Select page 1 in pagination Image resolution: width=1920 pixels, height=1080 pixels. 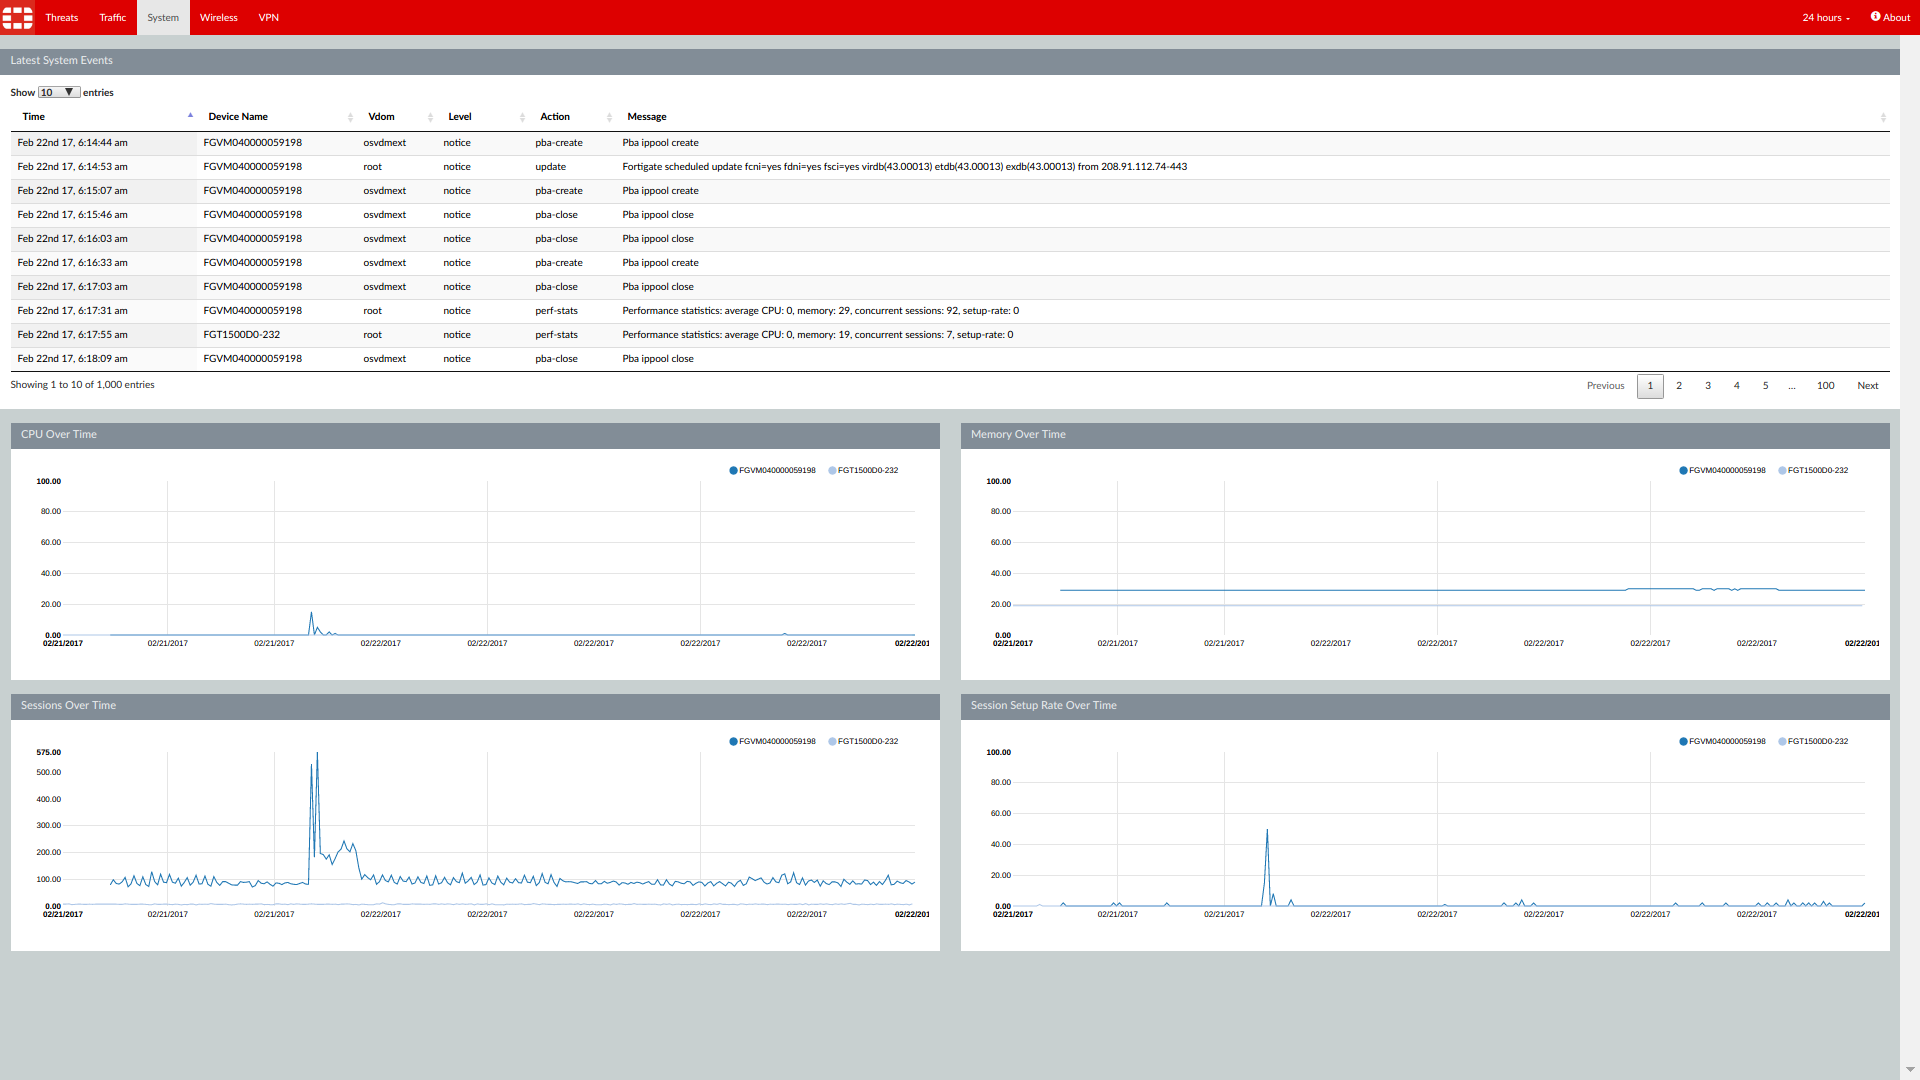click(x=1650, y=385)
